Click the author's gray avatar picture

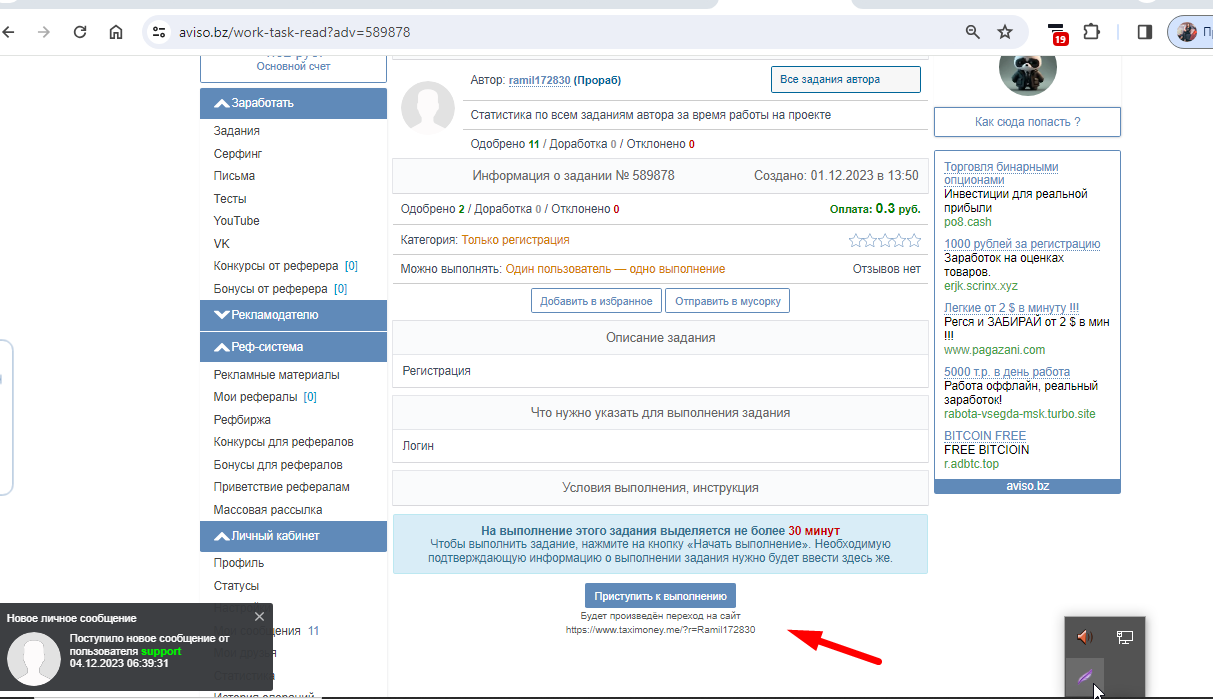click(428, 107)
